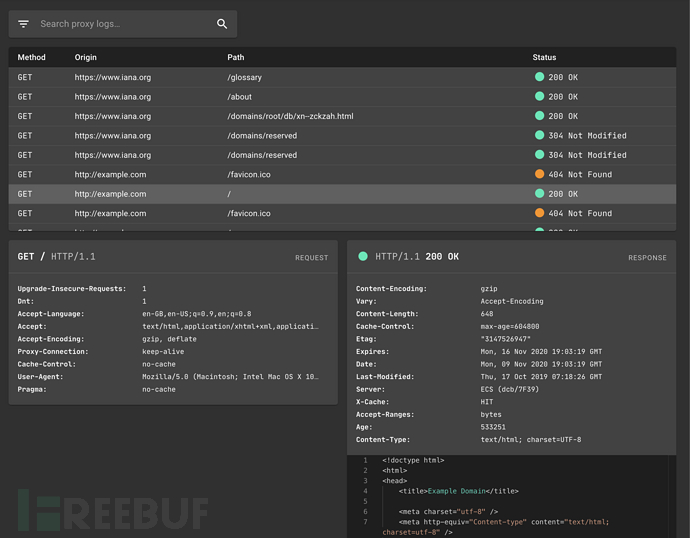This screenshot has width=690, height=538.
Task: Select the Server value ECS (dcb/7F39)
Action: (x=510, y=389)
